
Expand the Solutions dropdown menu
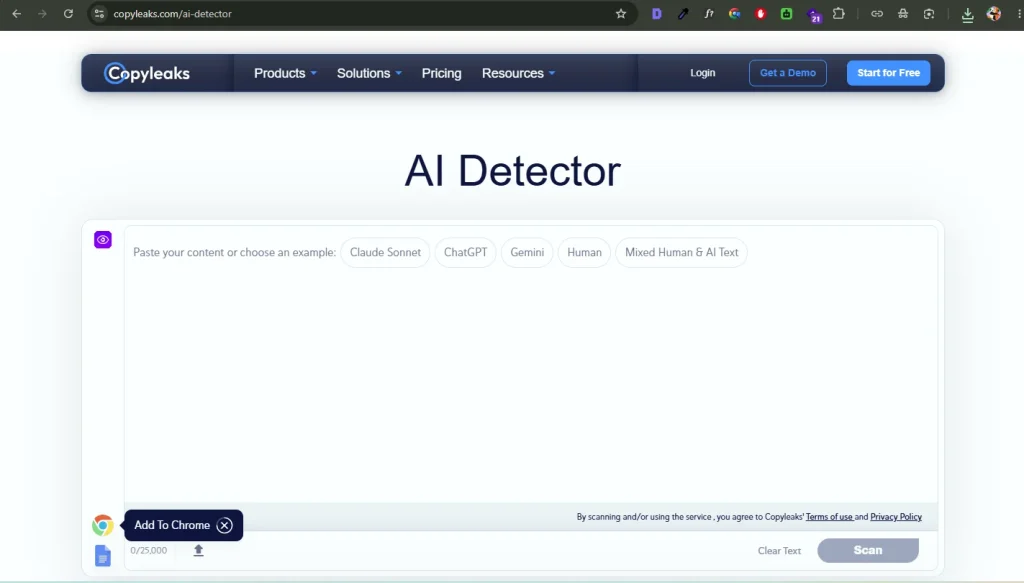(369, 73)
